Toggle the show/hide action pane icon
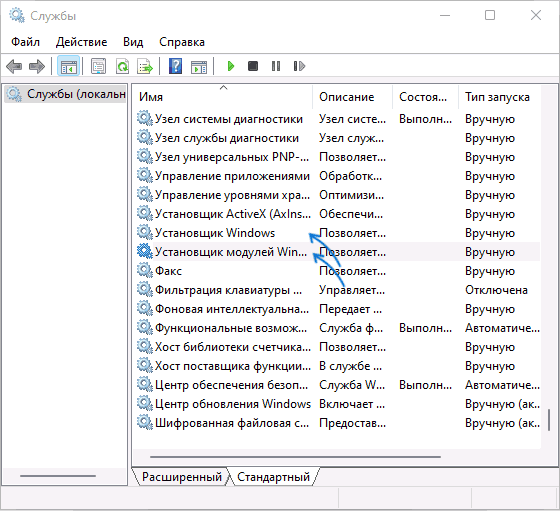 coord(199,66)
